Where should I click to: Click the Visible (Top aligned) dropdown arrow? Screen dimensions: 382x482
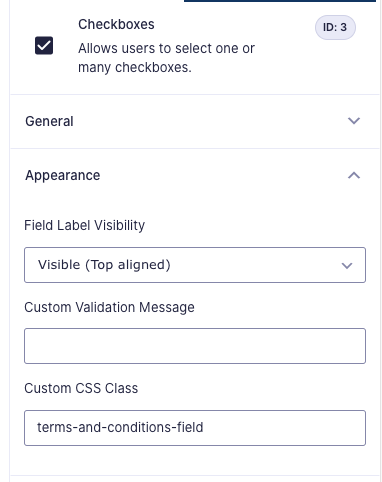pos(347,266)
